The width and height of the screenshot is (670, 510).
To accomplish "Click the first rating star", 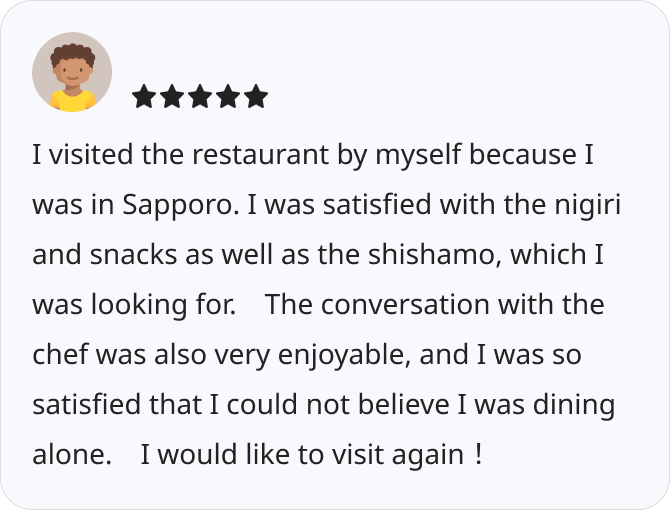I will tap(144, 96).
